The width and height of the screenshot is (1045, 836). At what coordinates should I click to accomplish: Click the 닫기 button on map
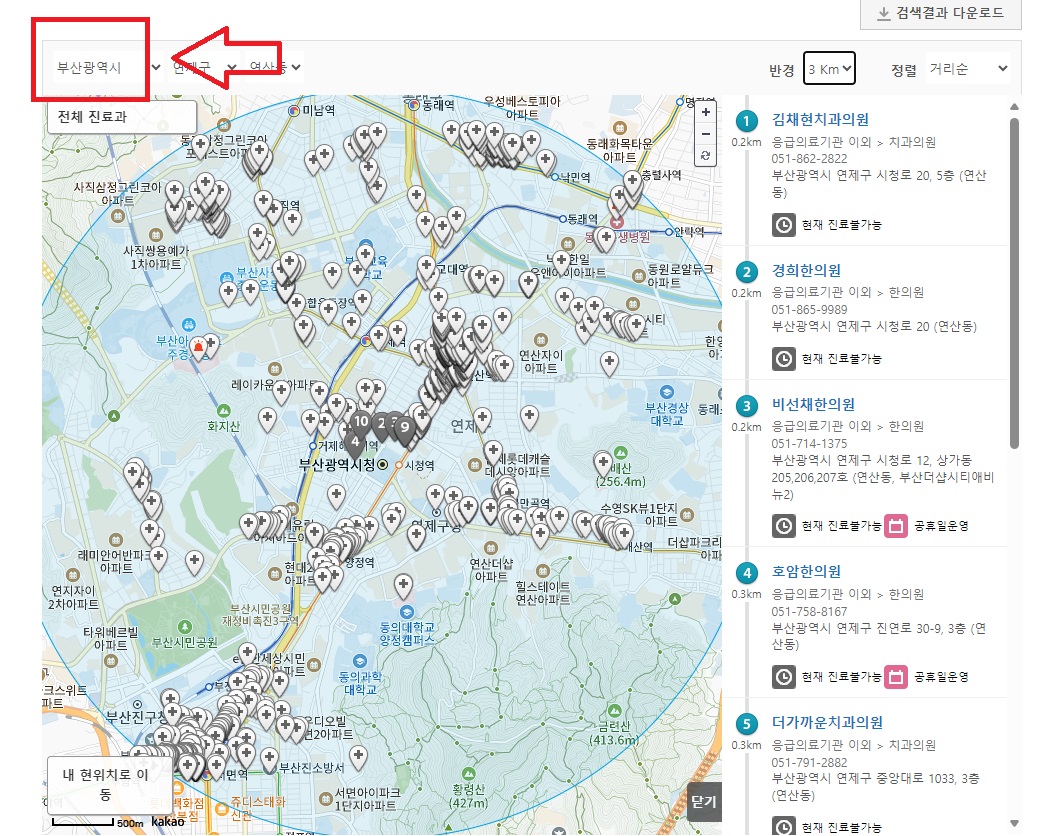tap(704, 801)
